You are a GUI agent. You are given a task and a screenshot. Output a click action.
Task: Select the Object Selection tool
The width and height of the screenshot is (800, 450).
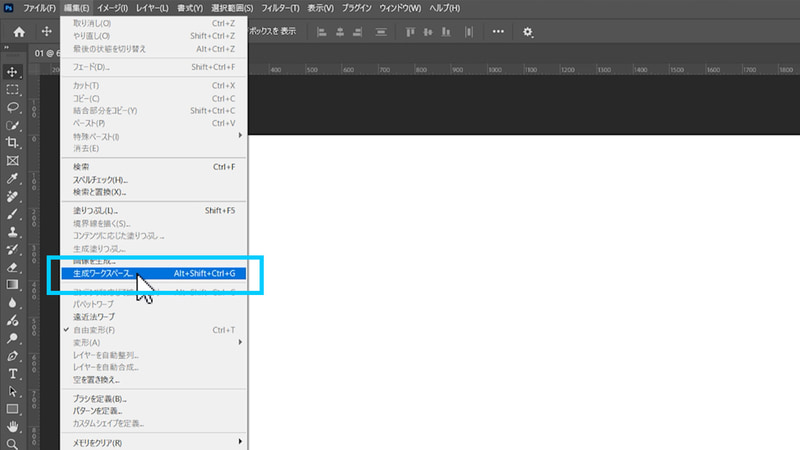(12, 125)
